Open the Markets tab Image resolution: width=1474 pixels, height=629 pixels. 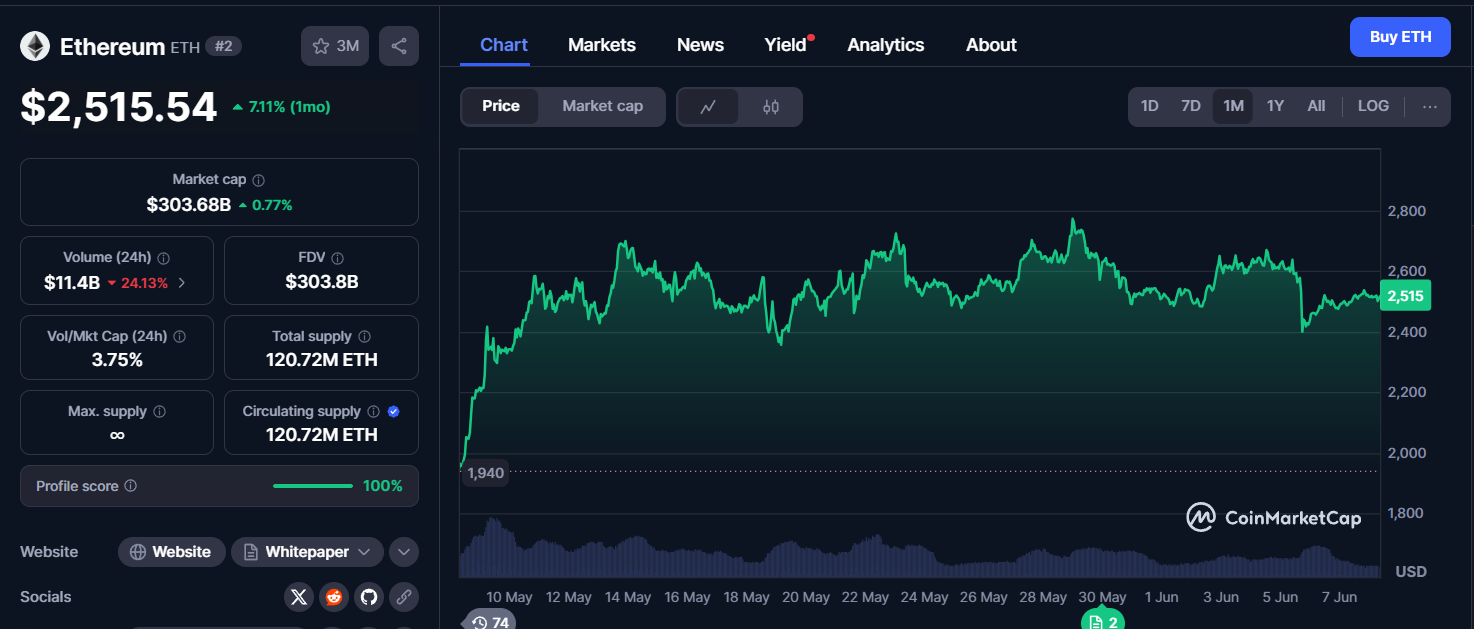coord(602,45)
